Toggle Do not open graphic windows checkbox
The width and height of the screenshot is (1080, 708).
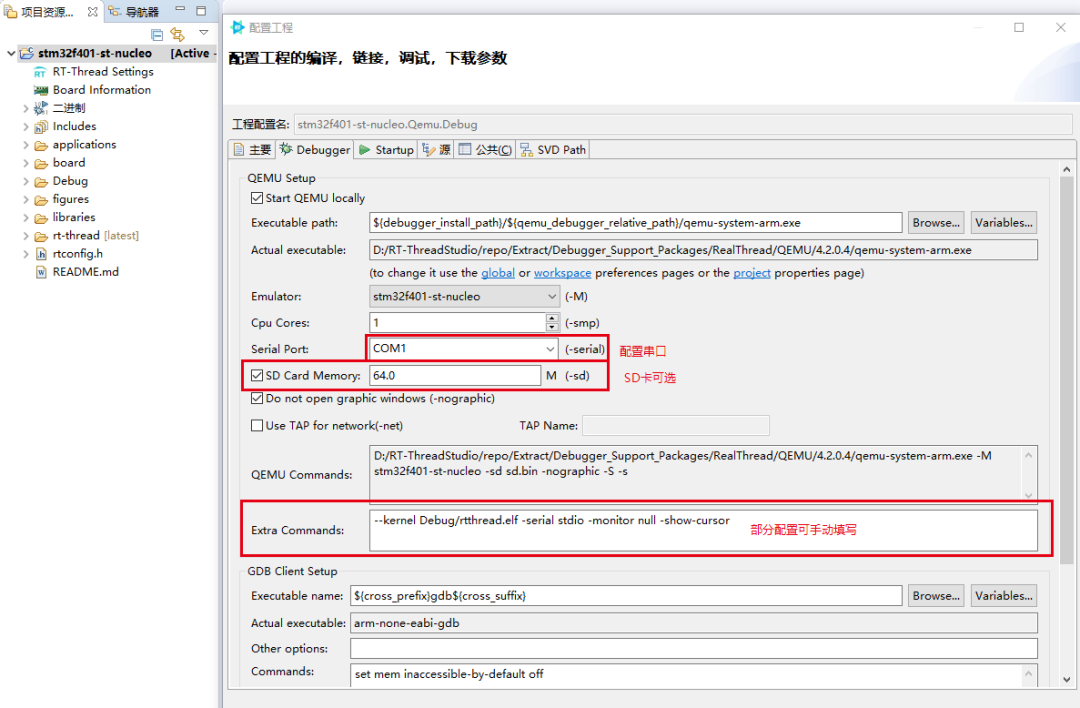coord(257,398)
